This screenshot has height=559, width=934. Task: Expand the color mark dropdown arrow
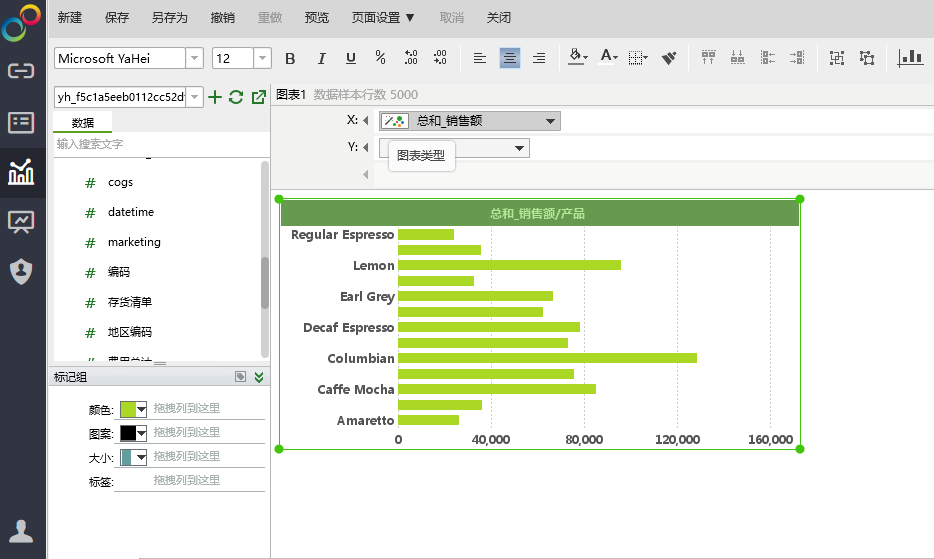tap(141, 409)
